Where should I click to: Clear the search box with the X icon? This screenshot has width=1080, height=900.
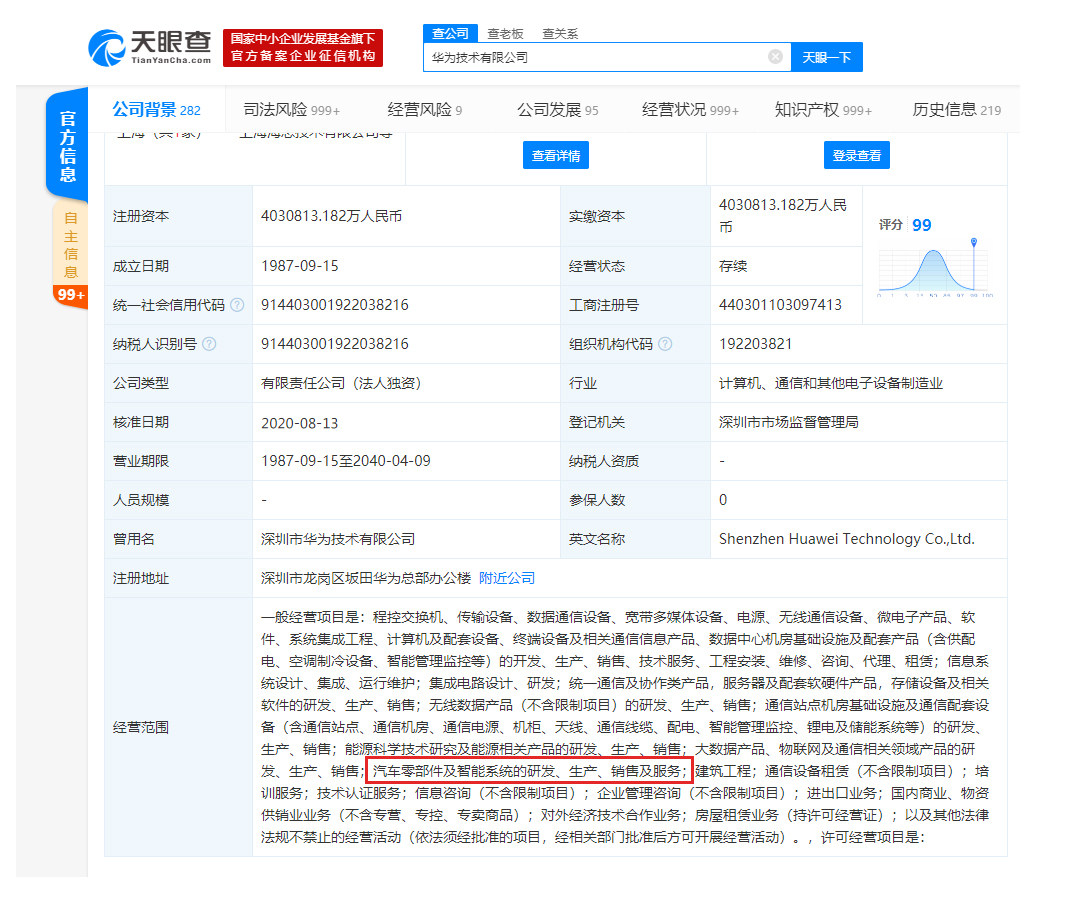tap(775, 57)
